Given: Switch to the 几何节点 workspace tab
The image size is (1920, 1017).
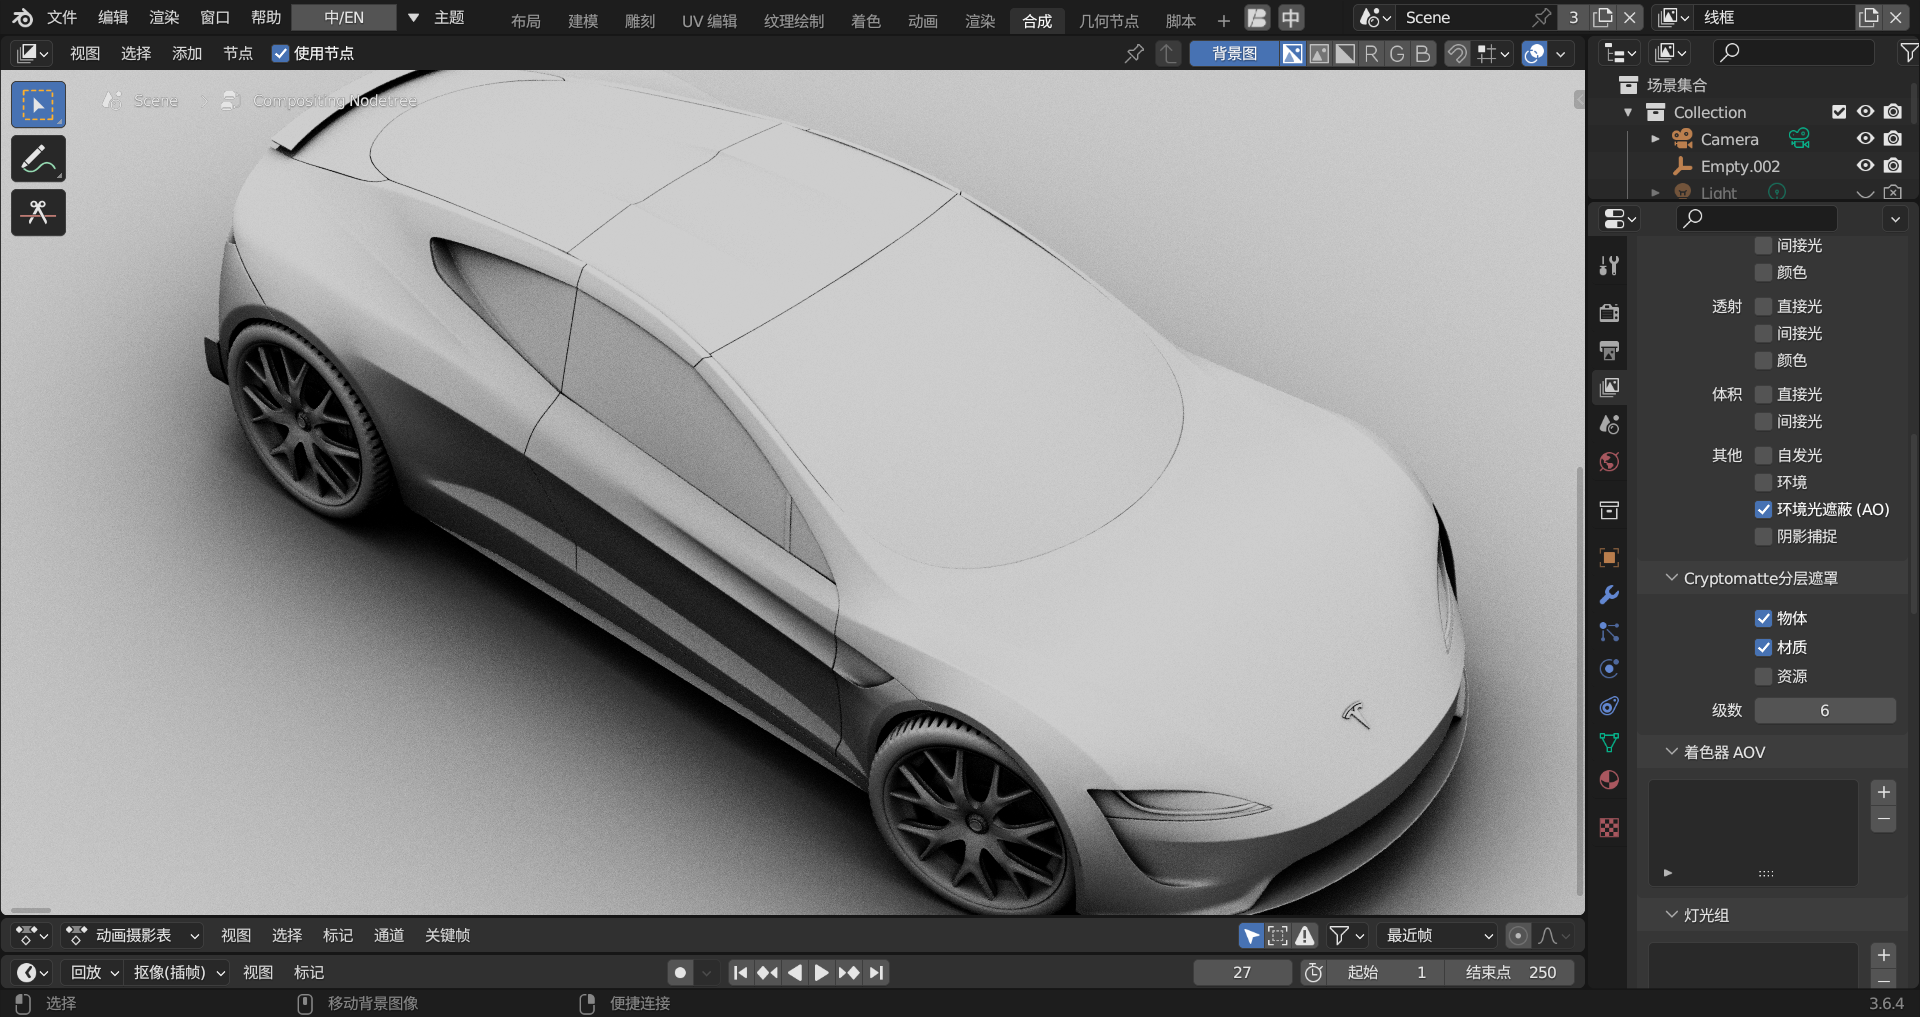Looking at the screenshot, I should click(x=1109, y=20).
